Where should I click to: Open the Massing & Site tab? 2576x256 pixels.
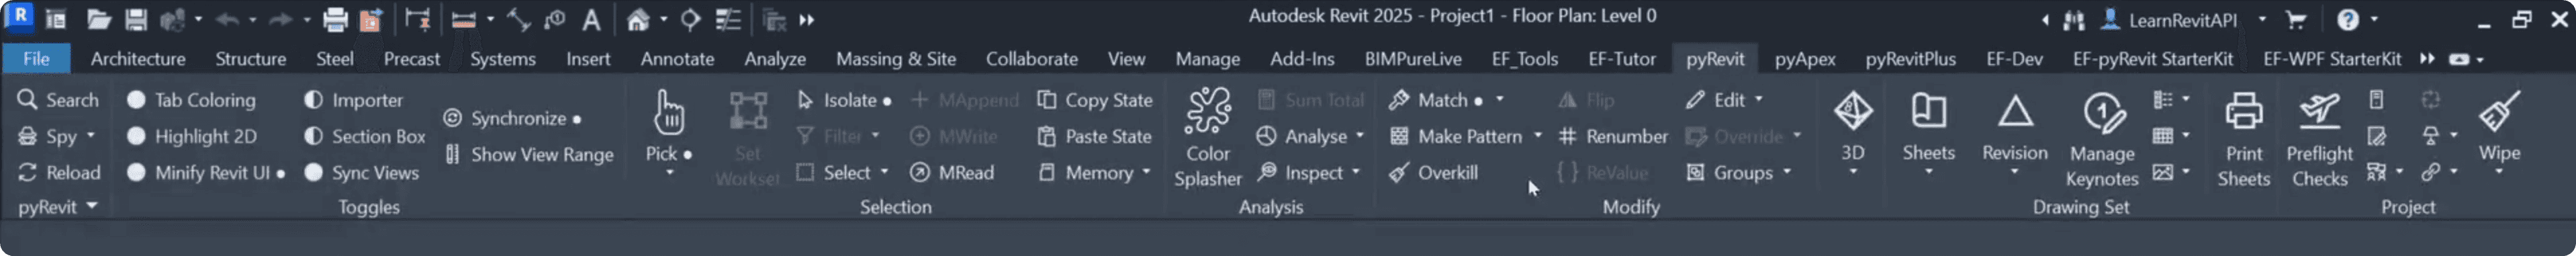click(x=895, y=59)
